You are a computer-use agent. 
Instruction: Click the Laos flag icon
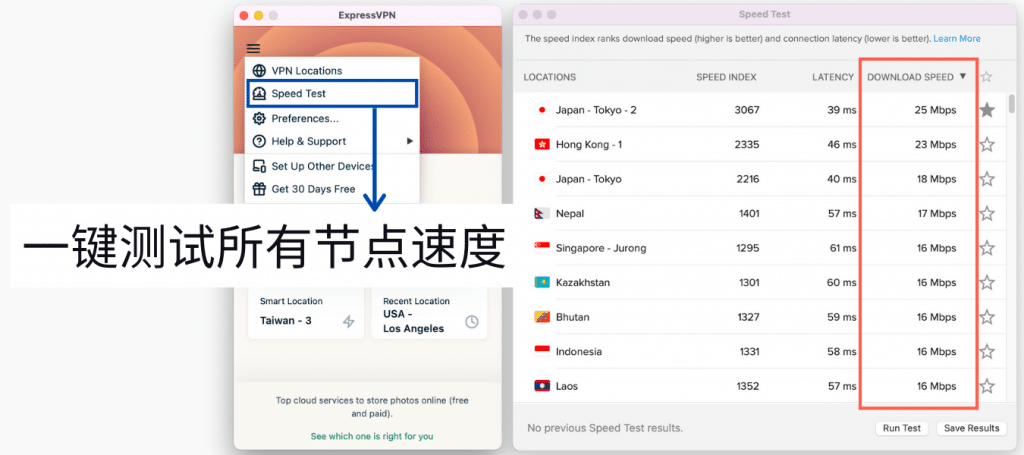coord(541,386)
